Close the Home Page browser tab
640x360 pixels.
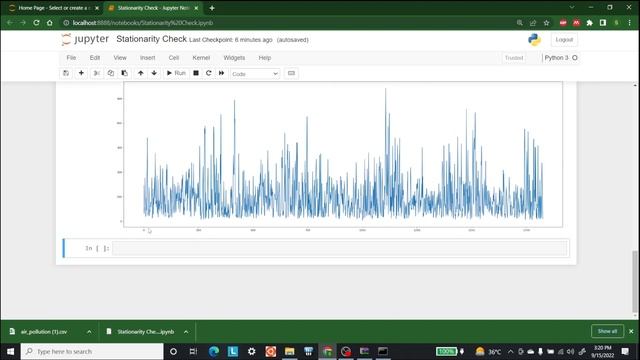(x=97, y=8)
